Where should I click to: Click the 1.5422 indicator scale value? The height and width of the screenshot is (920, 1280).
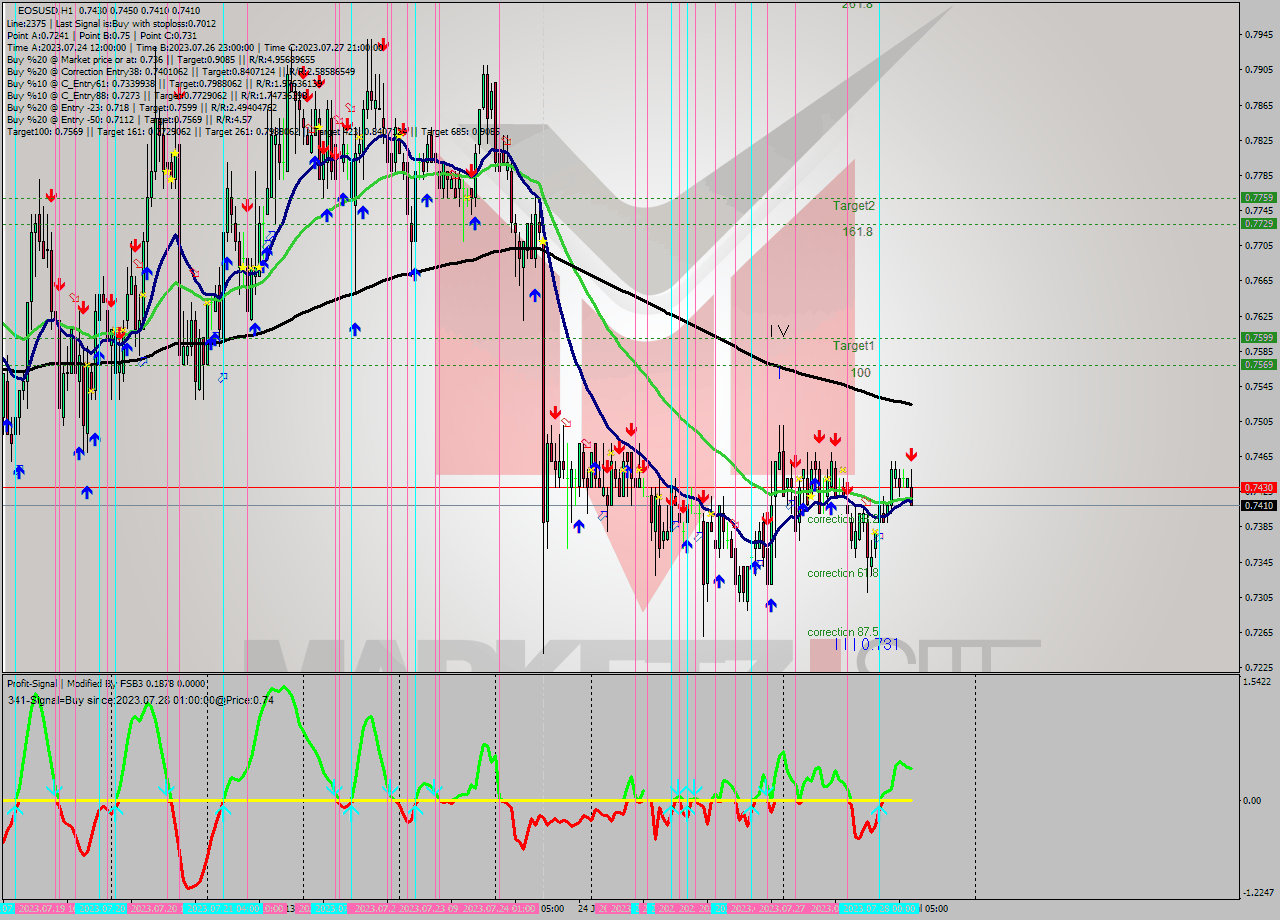coord(1258,682)
